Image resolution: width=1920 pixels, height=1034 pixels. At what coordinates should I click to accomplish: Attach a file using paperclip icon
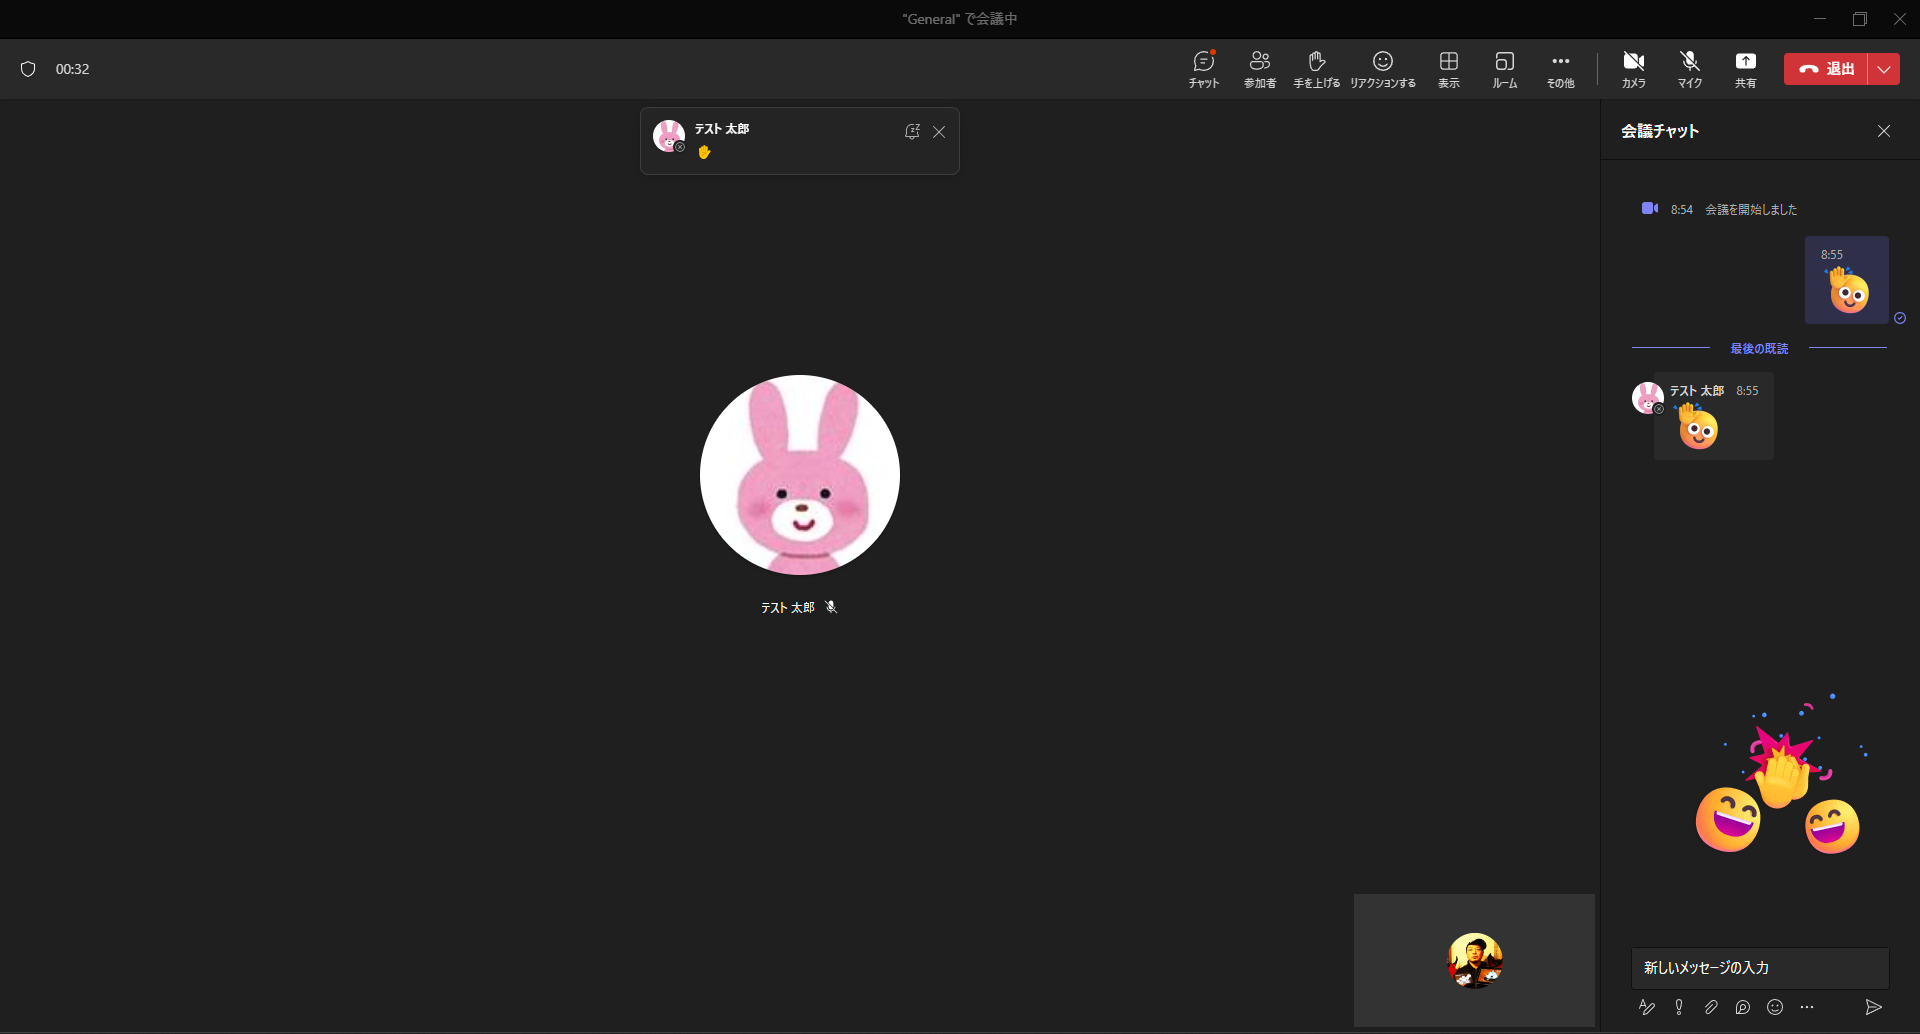pos(1711,1007)
